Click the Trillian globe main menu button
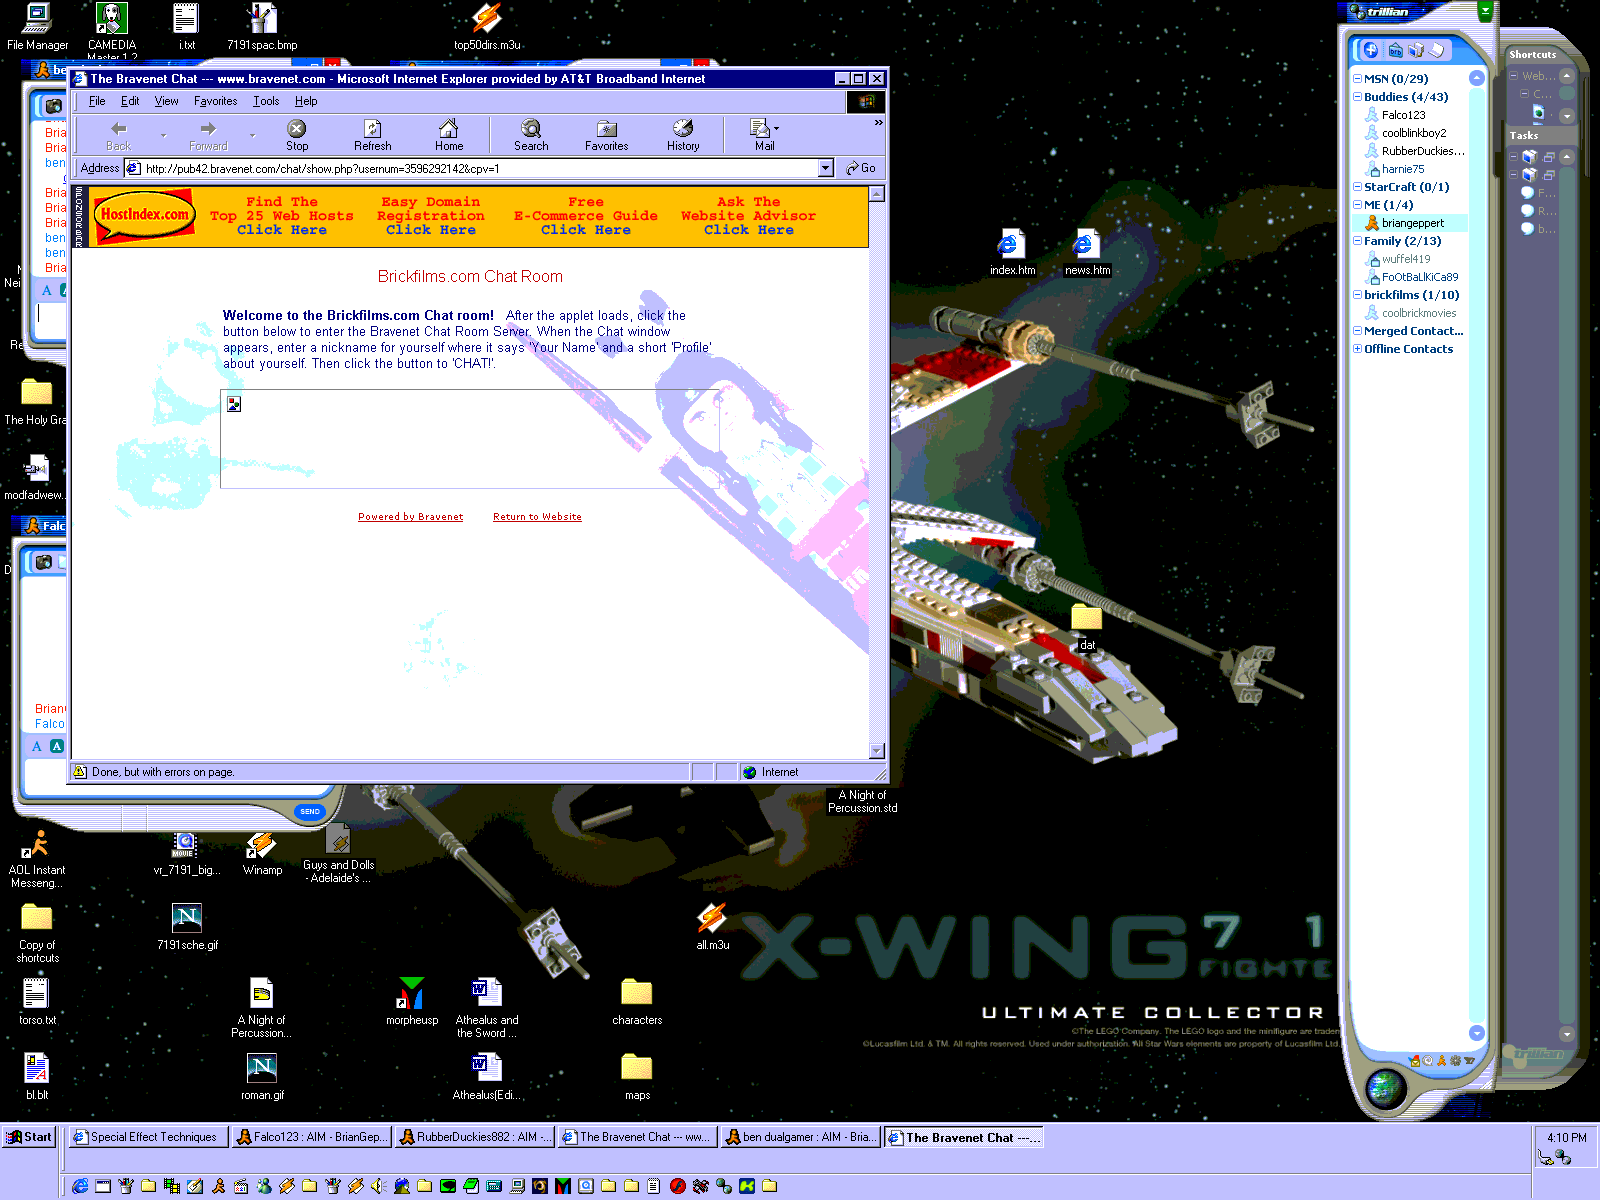The image size is (1600, 1200). [1386, 1088]
